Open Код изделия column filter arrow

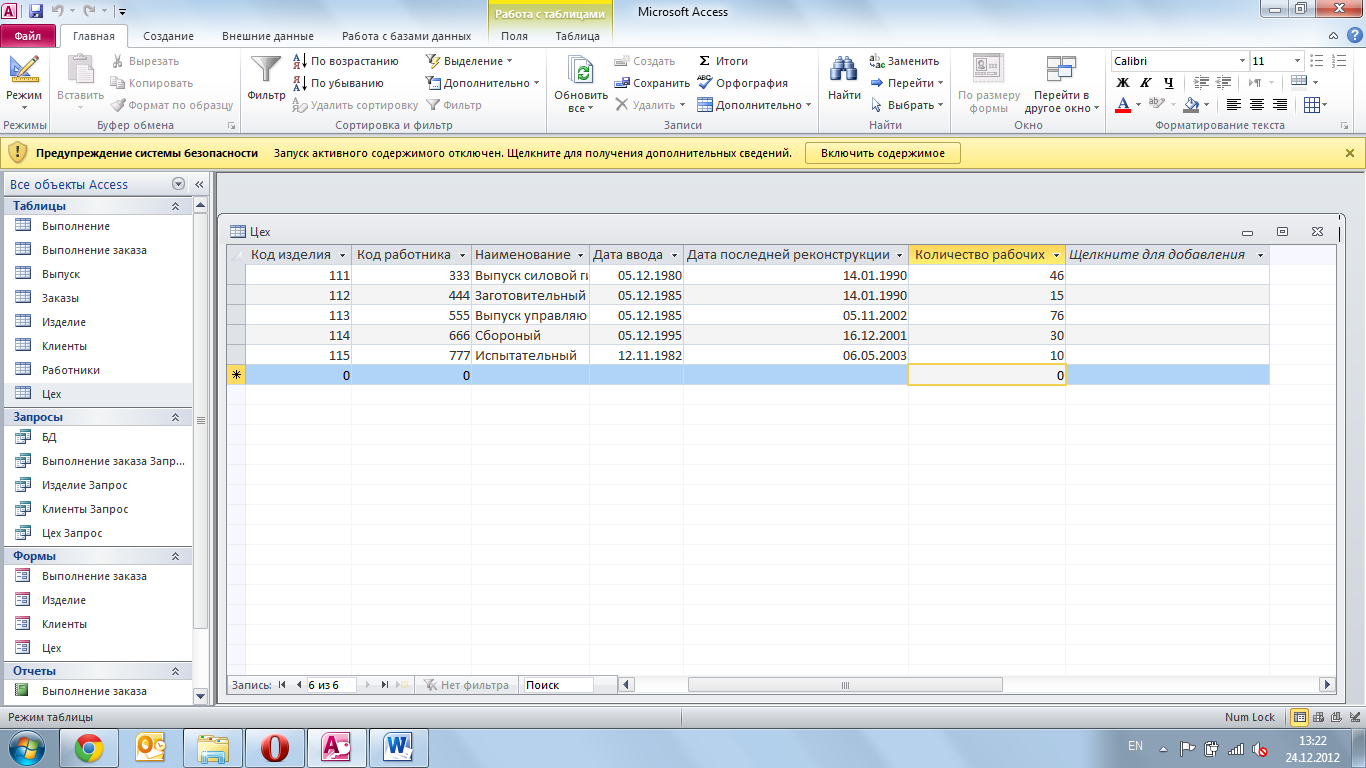(x=343, y=255)
